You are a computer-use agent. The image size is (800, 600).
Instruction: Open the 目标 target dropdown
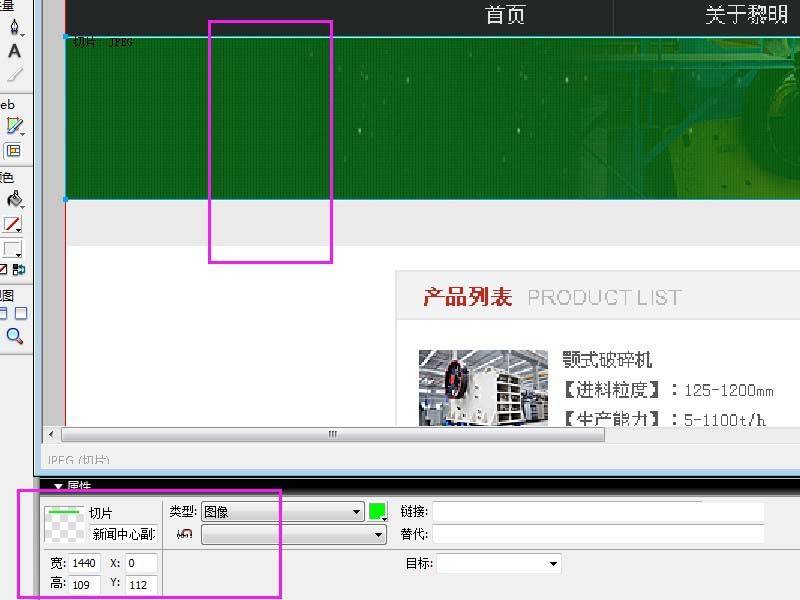pos(498,564)
